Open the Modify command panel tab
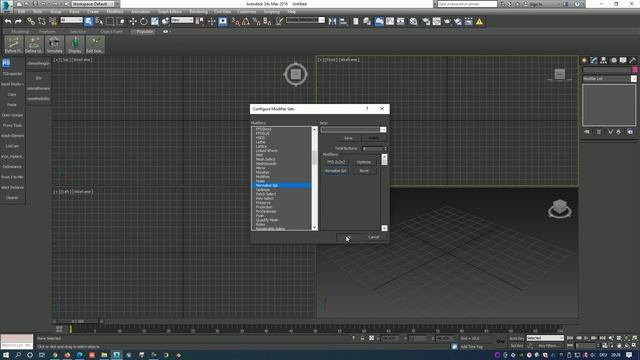Viewport: 640px width, 360px height. (594, 60)
